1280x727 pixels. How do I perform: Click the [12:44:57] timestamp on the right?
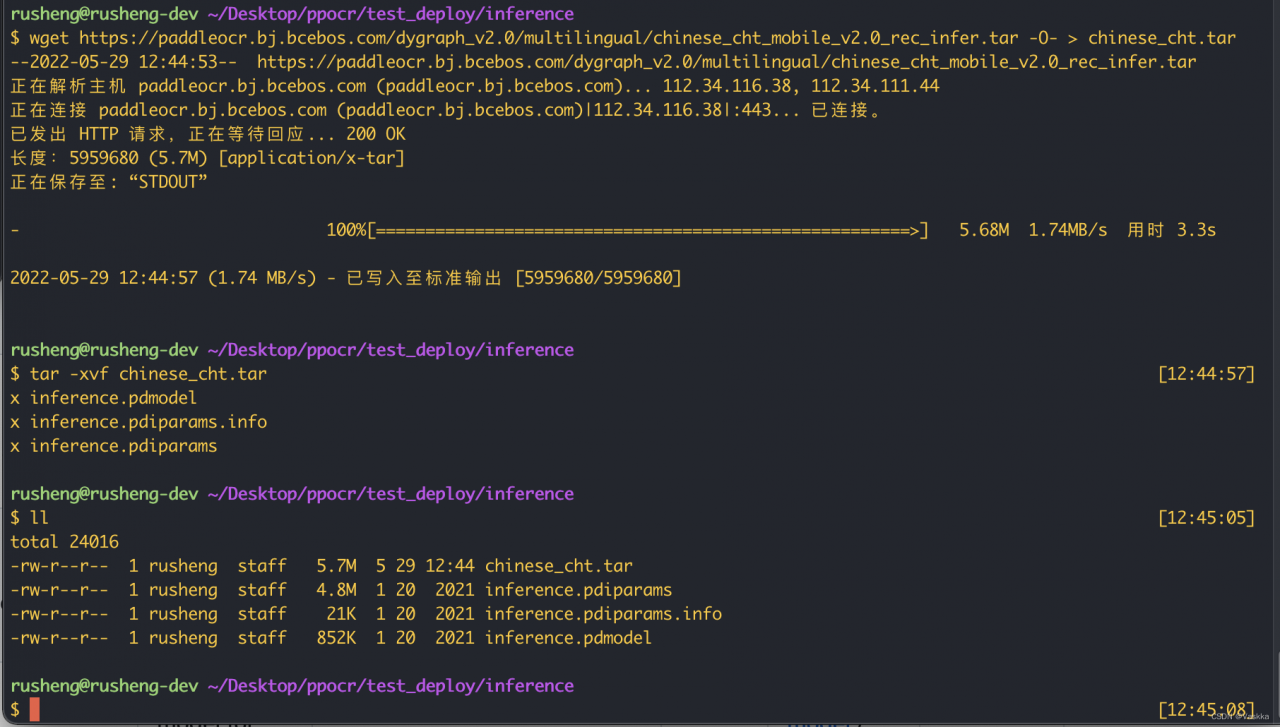[x=1205, y=374]
